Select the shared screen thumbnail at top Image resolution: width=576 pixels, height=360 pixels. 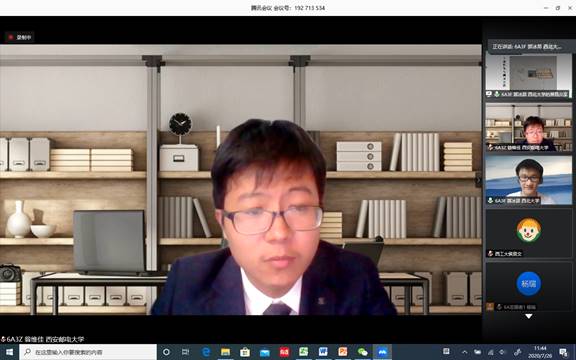pos(528,75)
